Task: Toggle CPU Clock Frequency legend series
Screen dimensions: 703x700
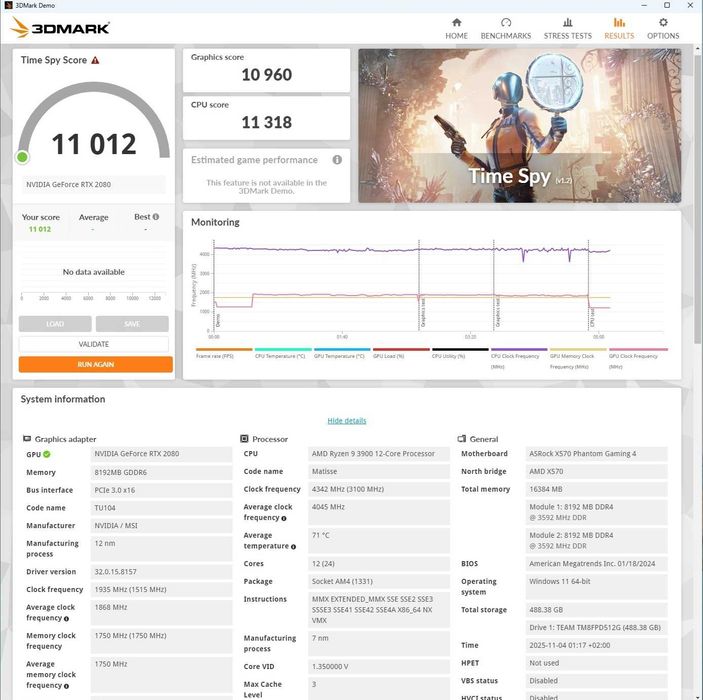Action: coord(519,359)
